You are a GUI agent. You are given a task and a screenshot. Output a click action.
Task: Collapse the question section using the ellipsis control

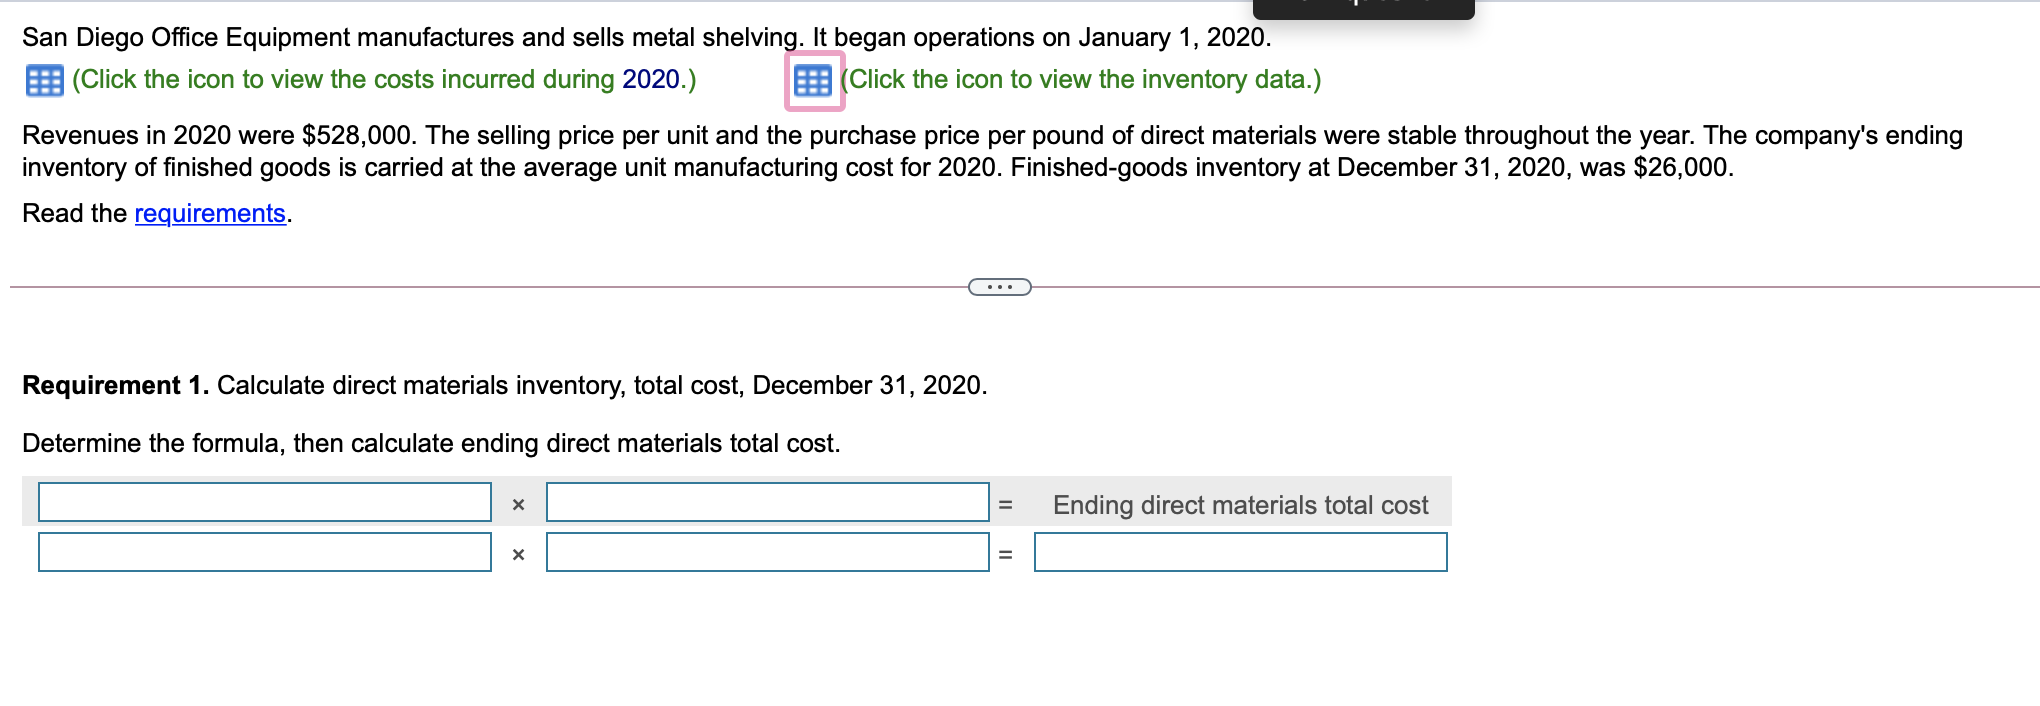999,287
